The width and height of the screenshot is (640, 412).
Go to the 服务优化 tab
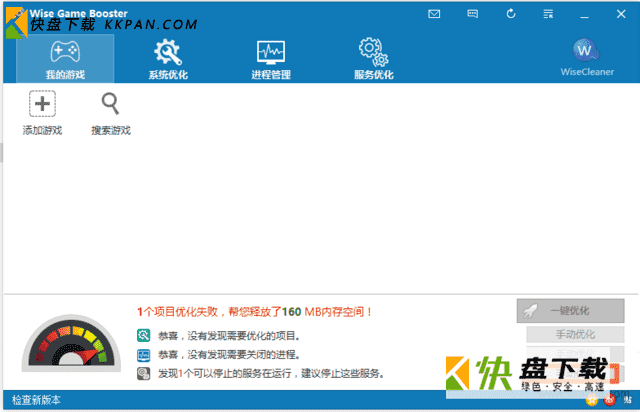point(373,59)
